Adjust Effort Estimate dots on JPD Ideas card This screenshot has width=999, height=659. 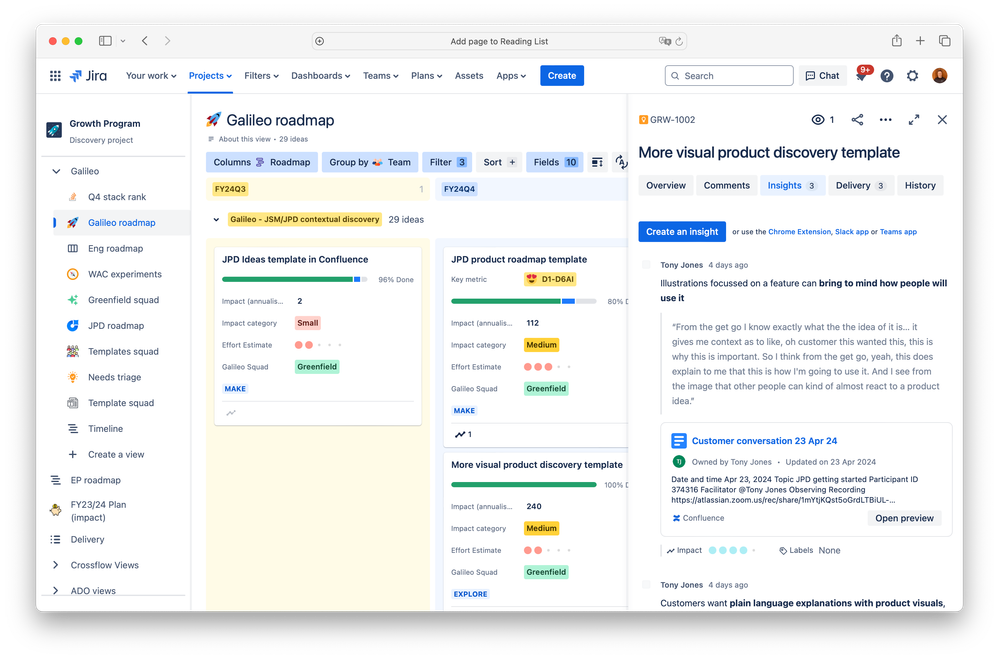tap(318, 345)
